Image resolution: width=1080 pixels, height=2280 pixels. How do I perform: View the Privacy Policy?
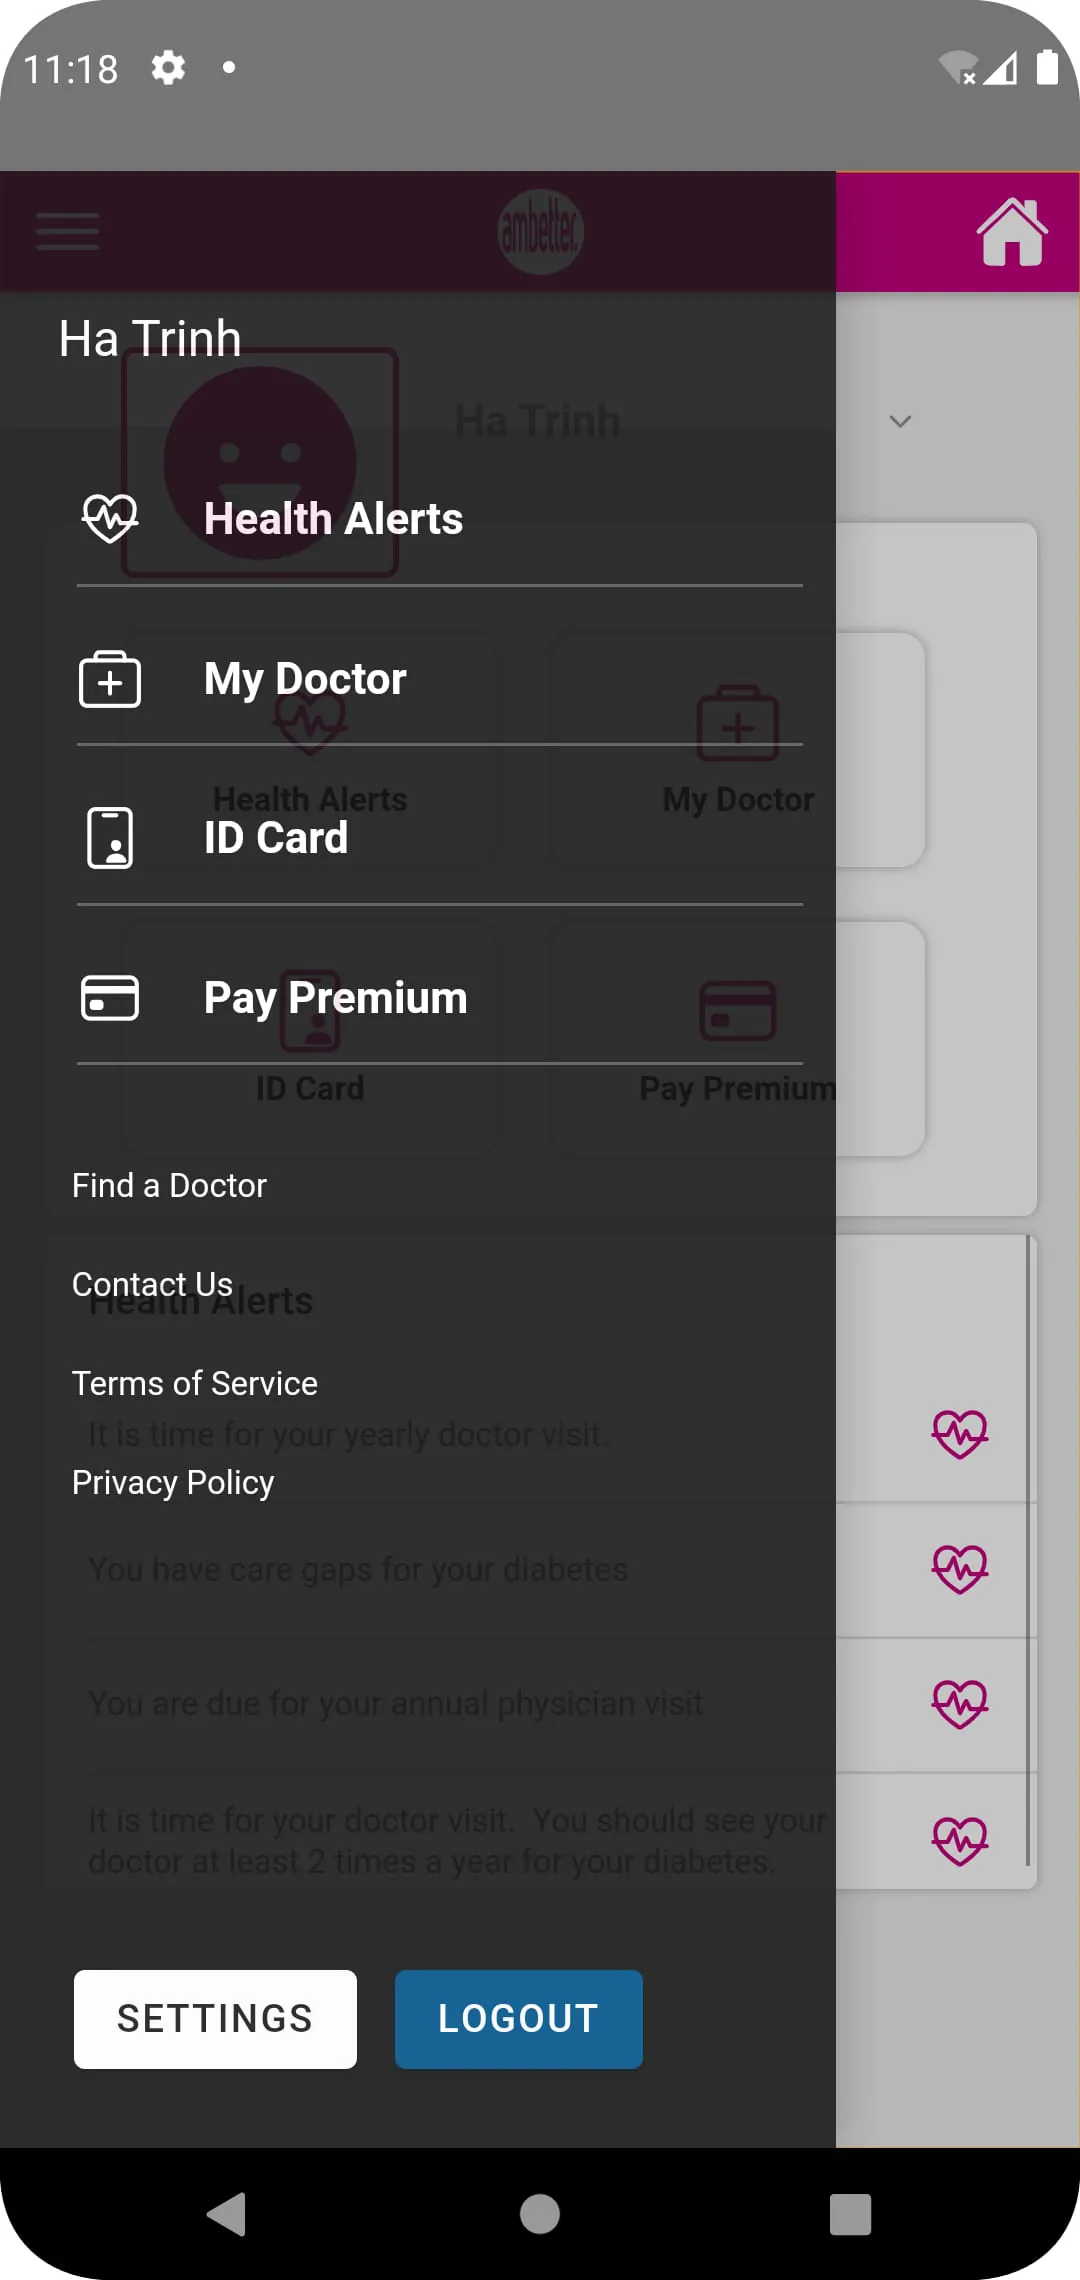[x=172, y=1481]
